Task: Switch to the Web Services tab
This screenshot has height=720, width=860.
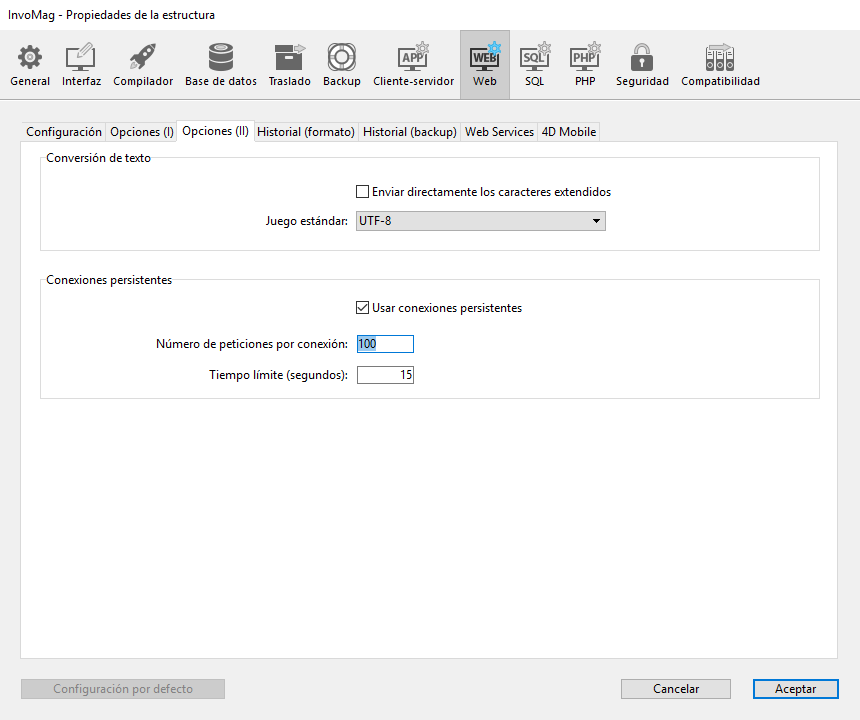Action: [499, 132]
